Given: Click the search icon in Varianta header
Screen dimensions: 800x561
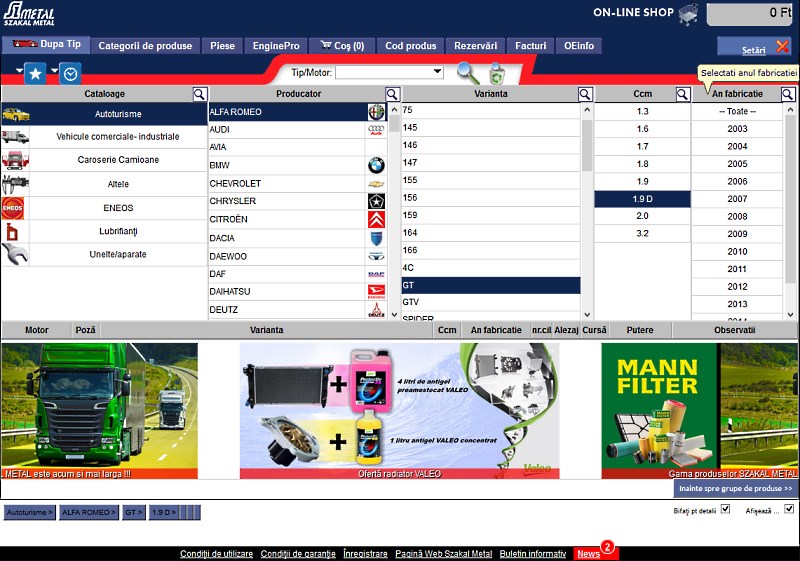Looking at the screenshot, I should (585, 94).
